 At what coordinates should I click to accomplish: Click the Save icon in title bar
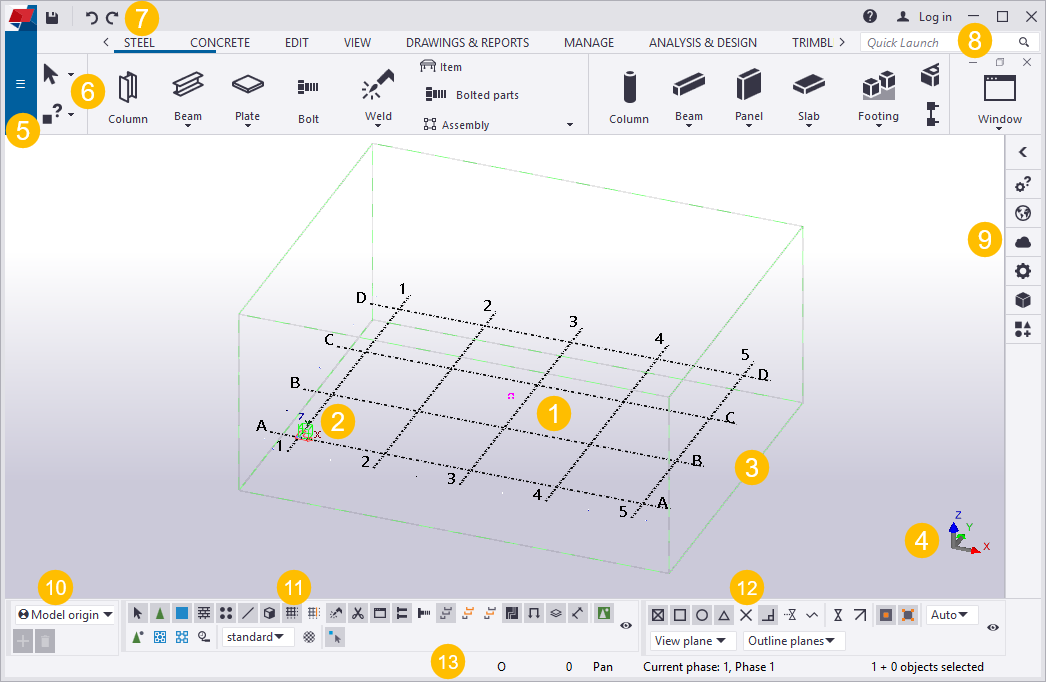point(52,18)
